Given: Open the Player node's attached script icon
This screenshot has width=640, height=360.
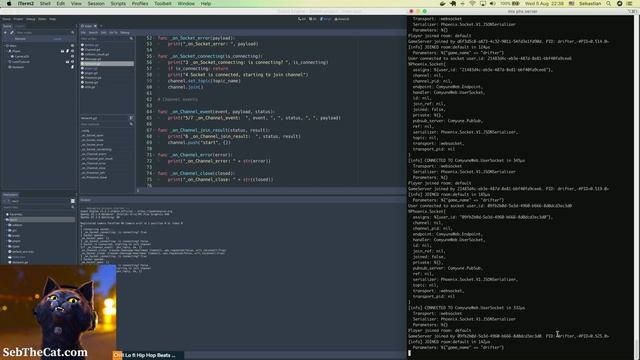Looking at the screenshot, I should 67,51.
